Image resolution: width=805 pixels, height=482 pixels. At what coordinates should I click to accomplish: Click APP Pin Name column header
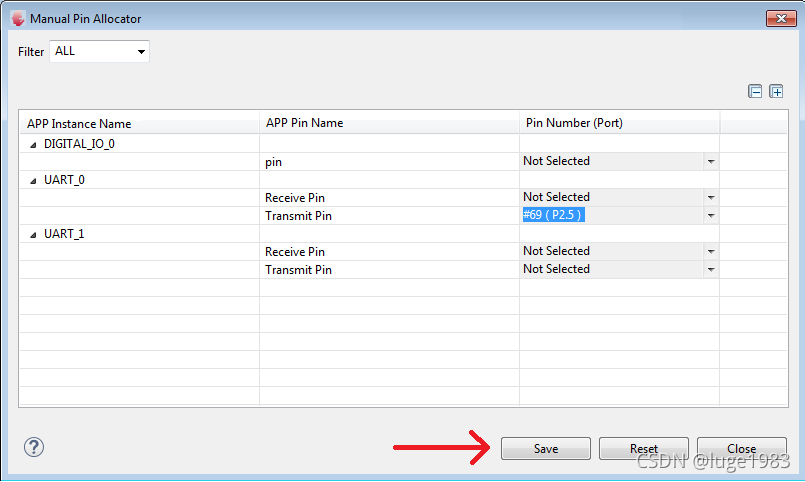(389, 123)
